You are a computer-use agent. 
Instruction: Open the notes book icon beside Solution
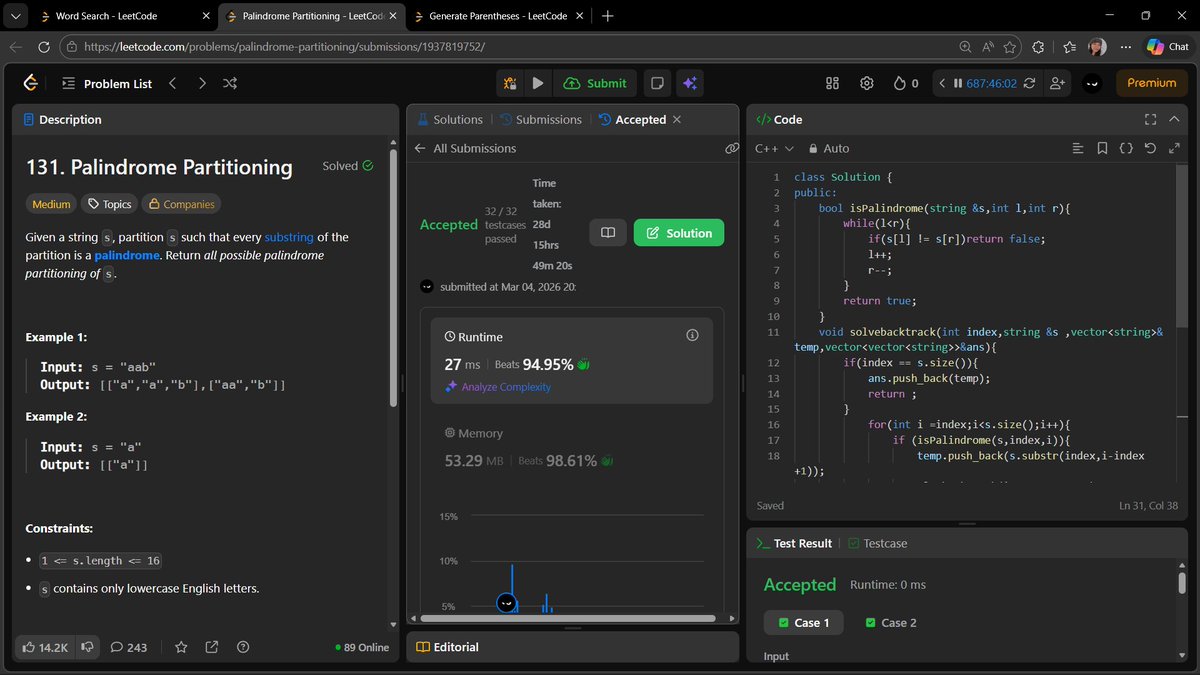pos(607,233)
